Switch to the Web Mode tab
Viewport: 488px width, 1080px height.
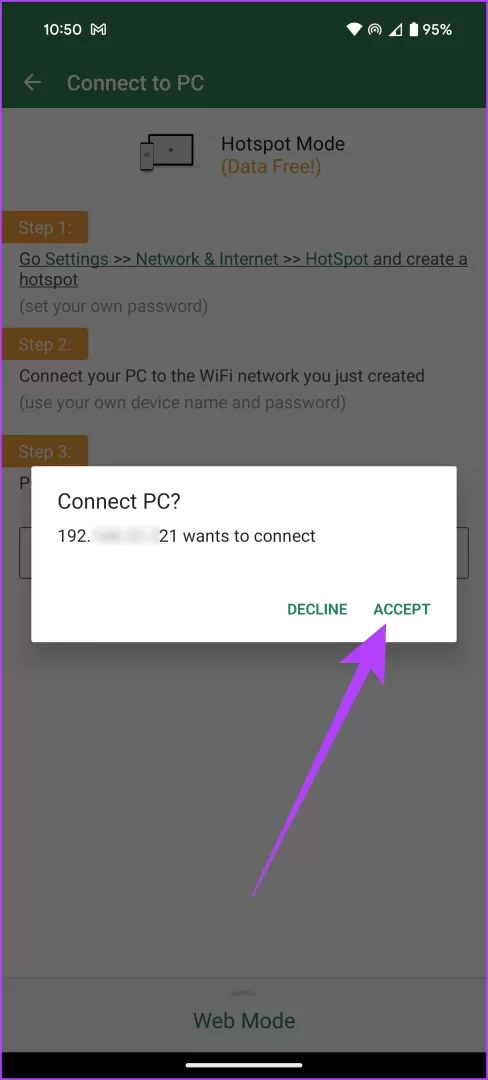(x=244, y=1020)
